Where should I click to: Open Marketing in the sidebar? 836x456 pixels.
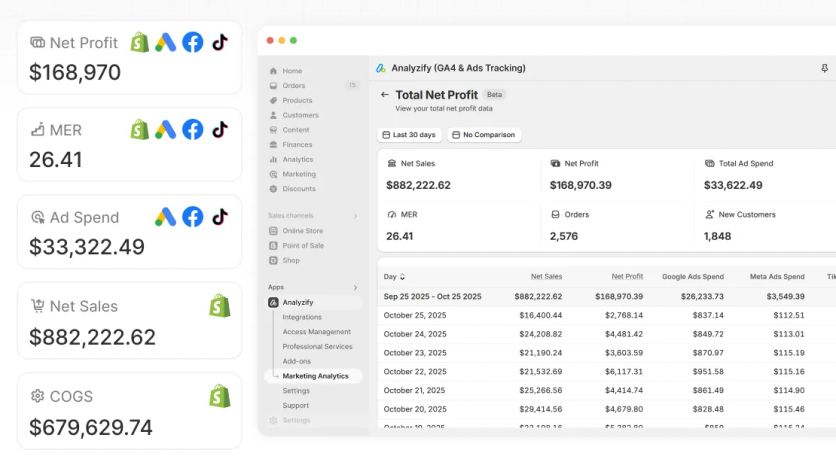pyautogui.click(x=299, y=174)
